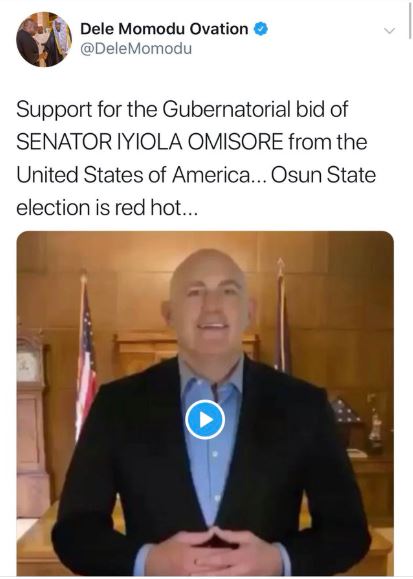
Task: Click the United States of America text
Action: [x=133, y=175]
